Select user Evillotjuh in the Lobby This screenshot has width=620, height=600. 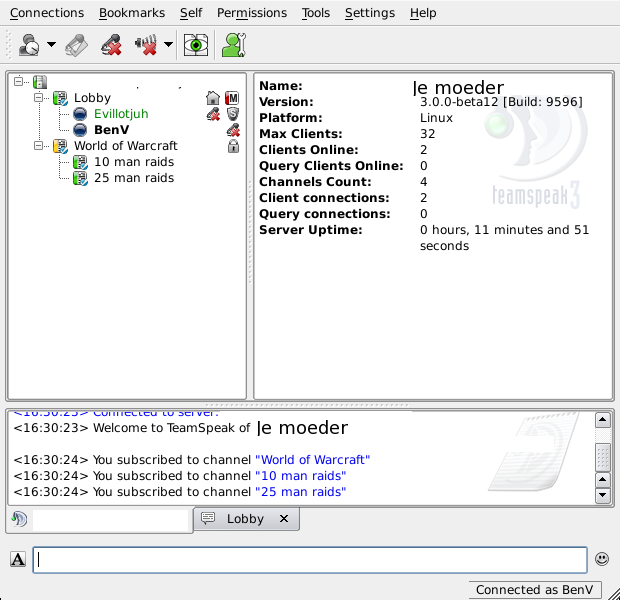pos(121,114)
